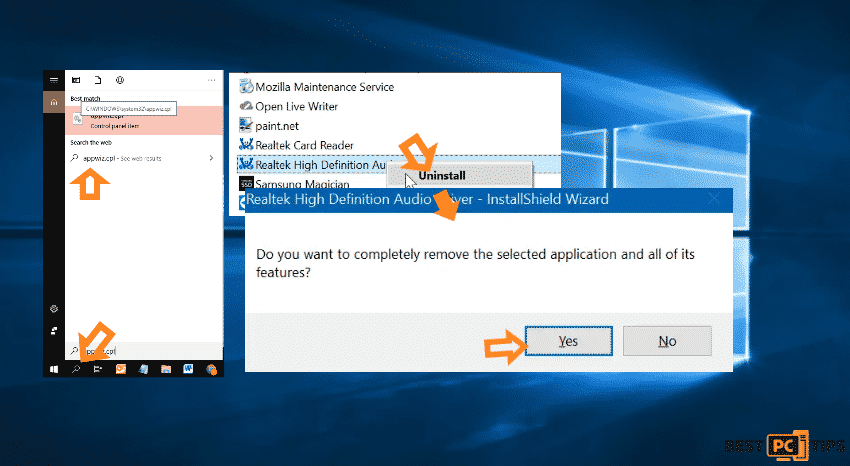The width and height of the screenshot is (850, 466).
Task: Open the blue notepad-style taskbar app
Action: pyautogui.click(x=143, y=369)
